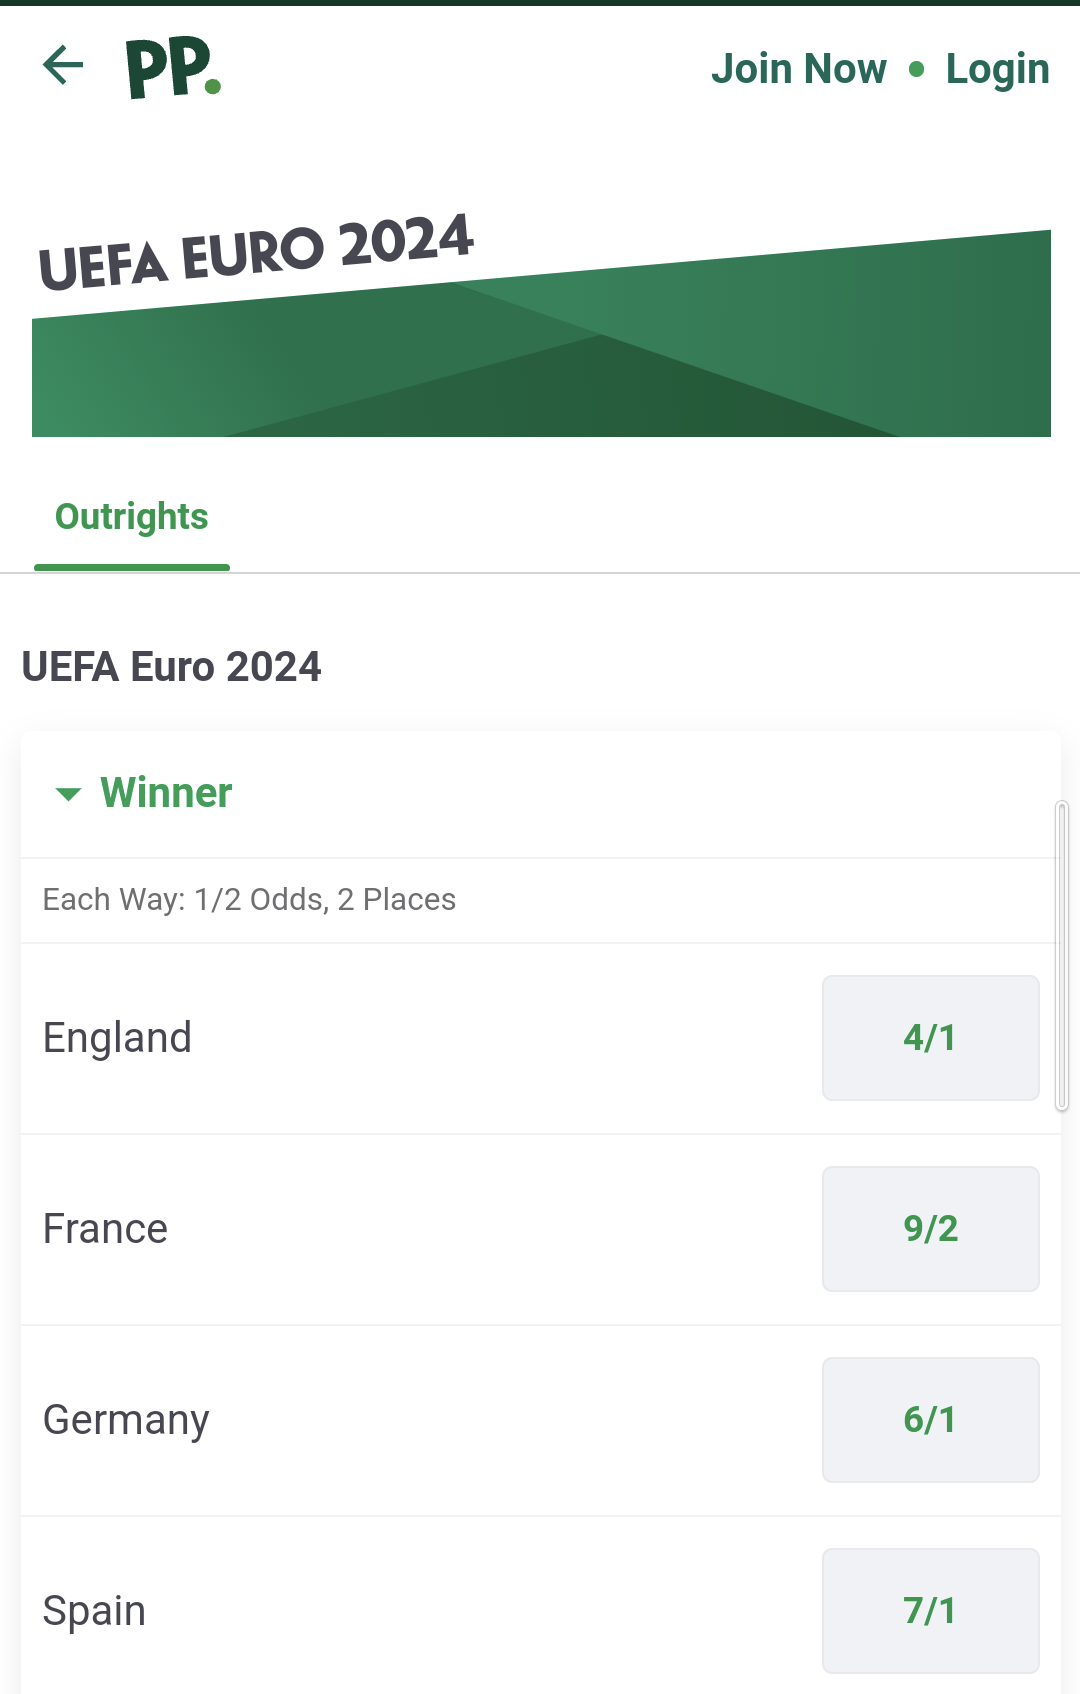Click the France team name
This screenshot has height=1694, width=1080.
coord(105,1229)
